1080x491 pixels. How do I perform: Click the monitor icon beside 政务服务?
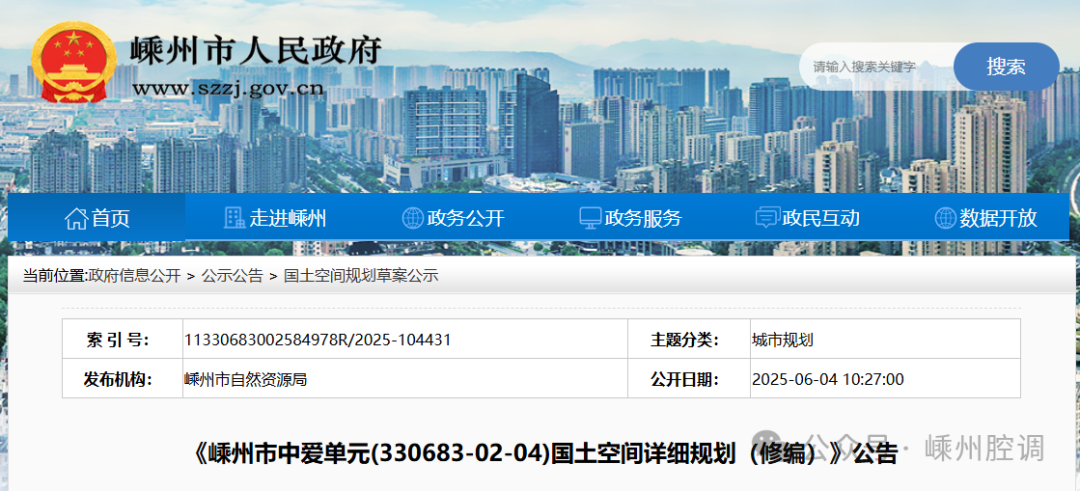[590, 218]
